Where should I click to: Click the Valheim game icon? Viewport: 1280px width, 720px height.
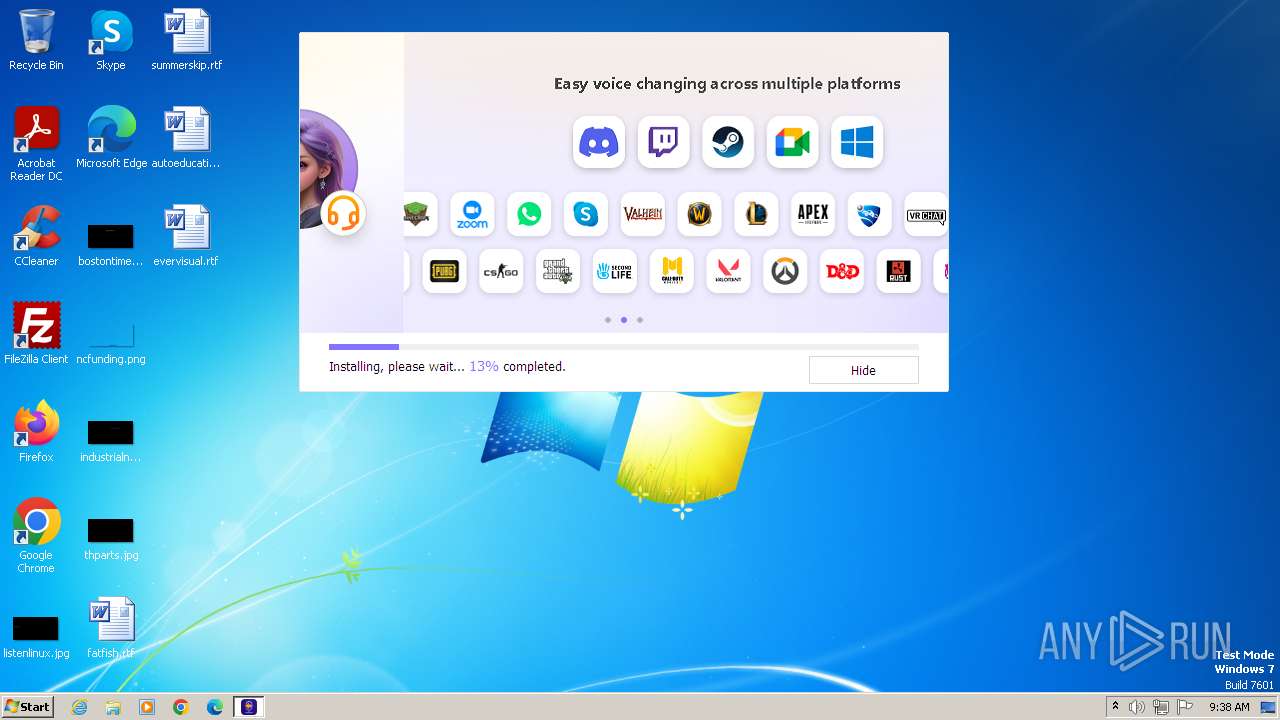coord(643,214)
